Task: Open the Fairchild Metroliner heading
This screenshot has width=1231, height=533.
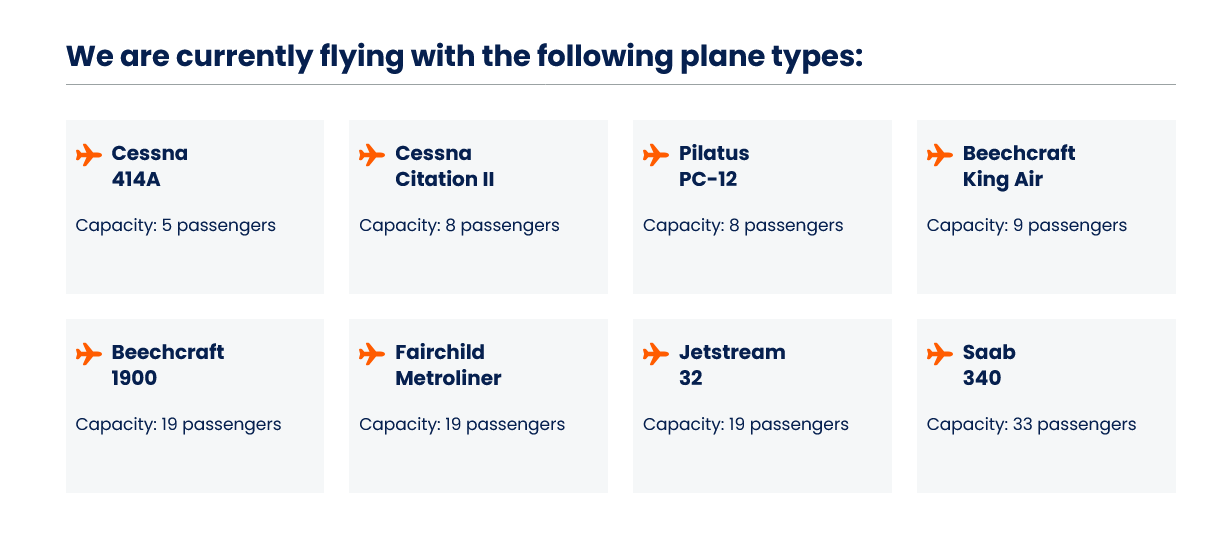Action: (447, 365)
